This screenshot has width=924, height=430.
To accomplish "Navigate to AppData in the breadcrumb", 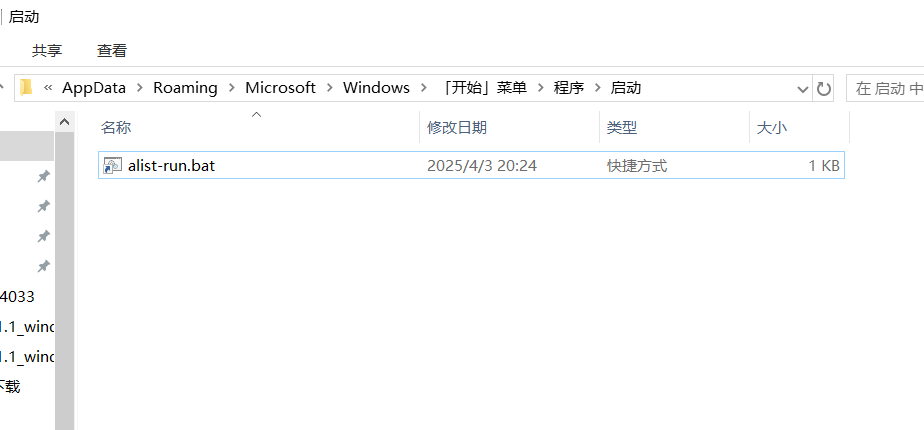I will [94, 88].
